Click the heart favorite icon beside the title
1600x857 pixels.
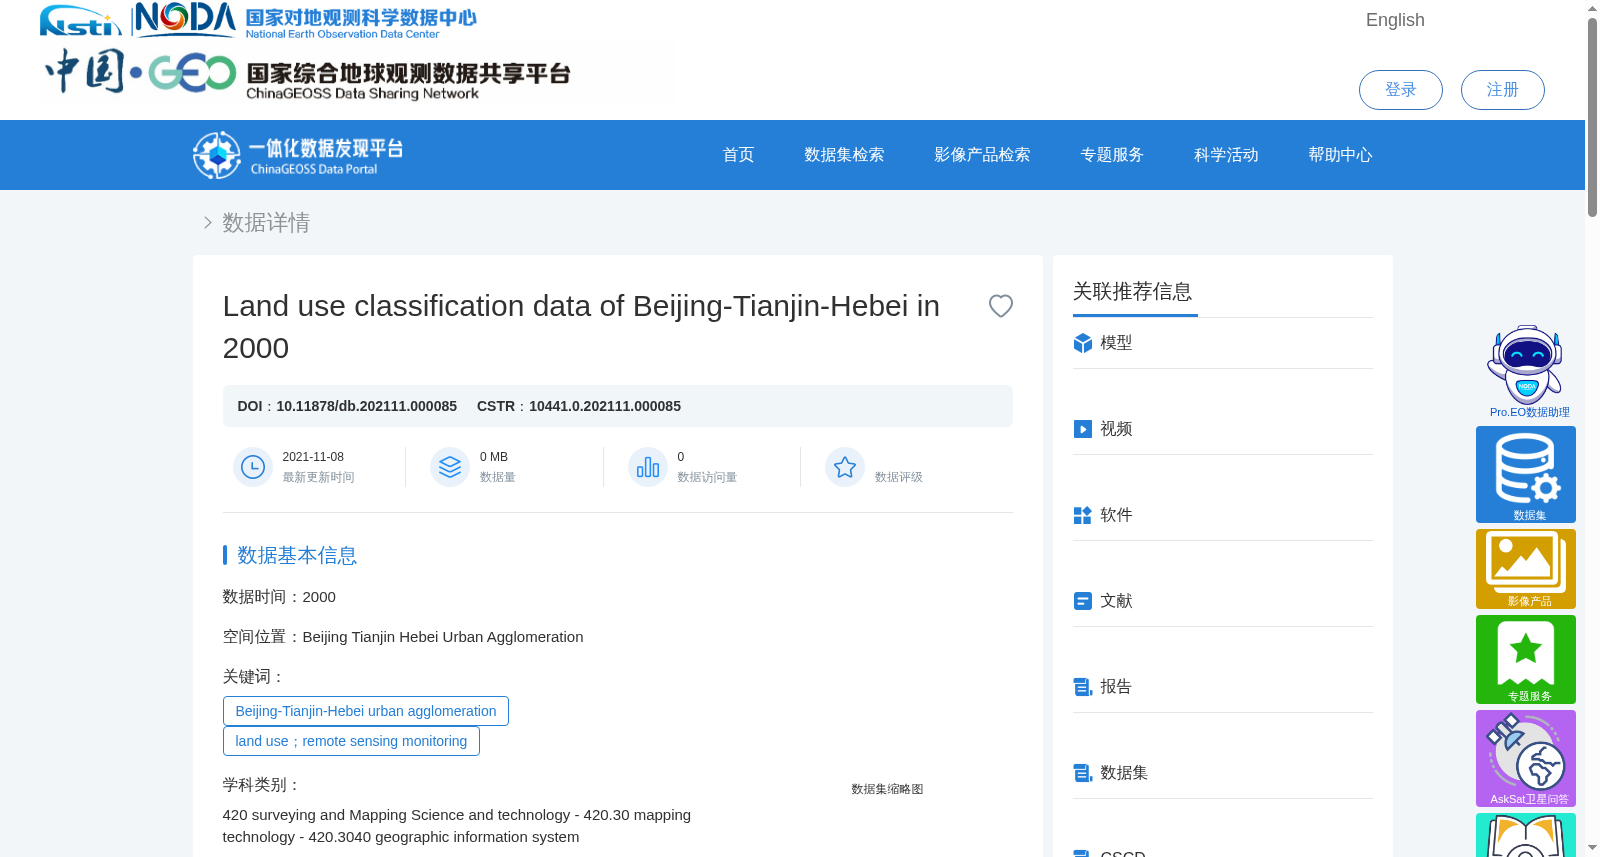[1000, 306]
